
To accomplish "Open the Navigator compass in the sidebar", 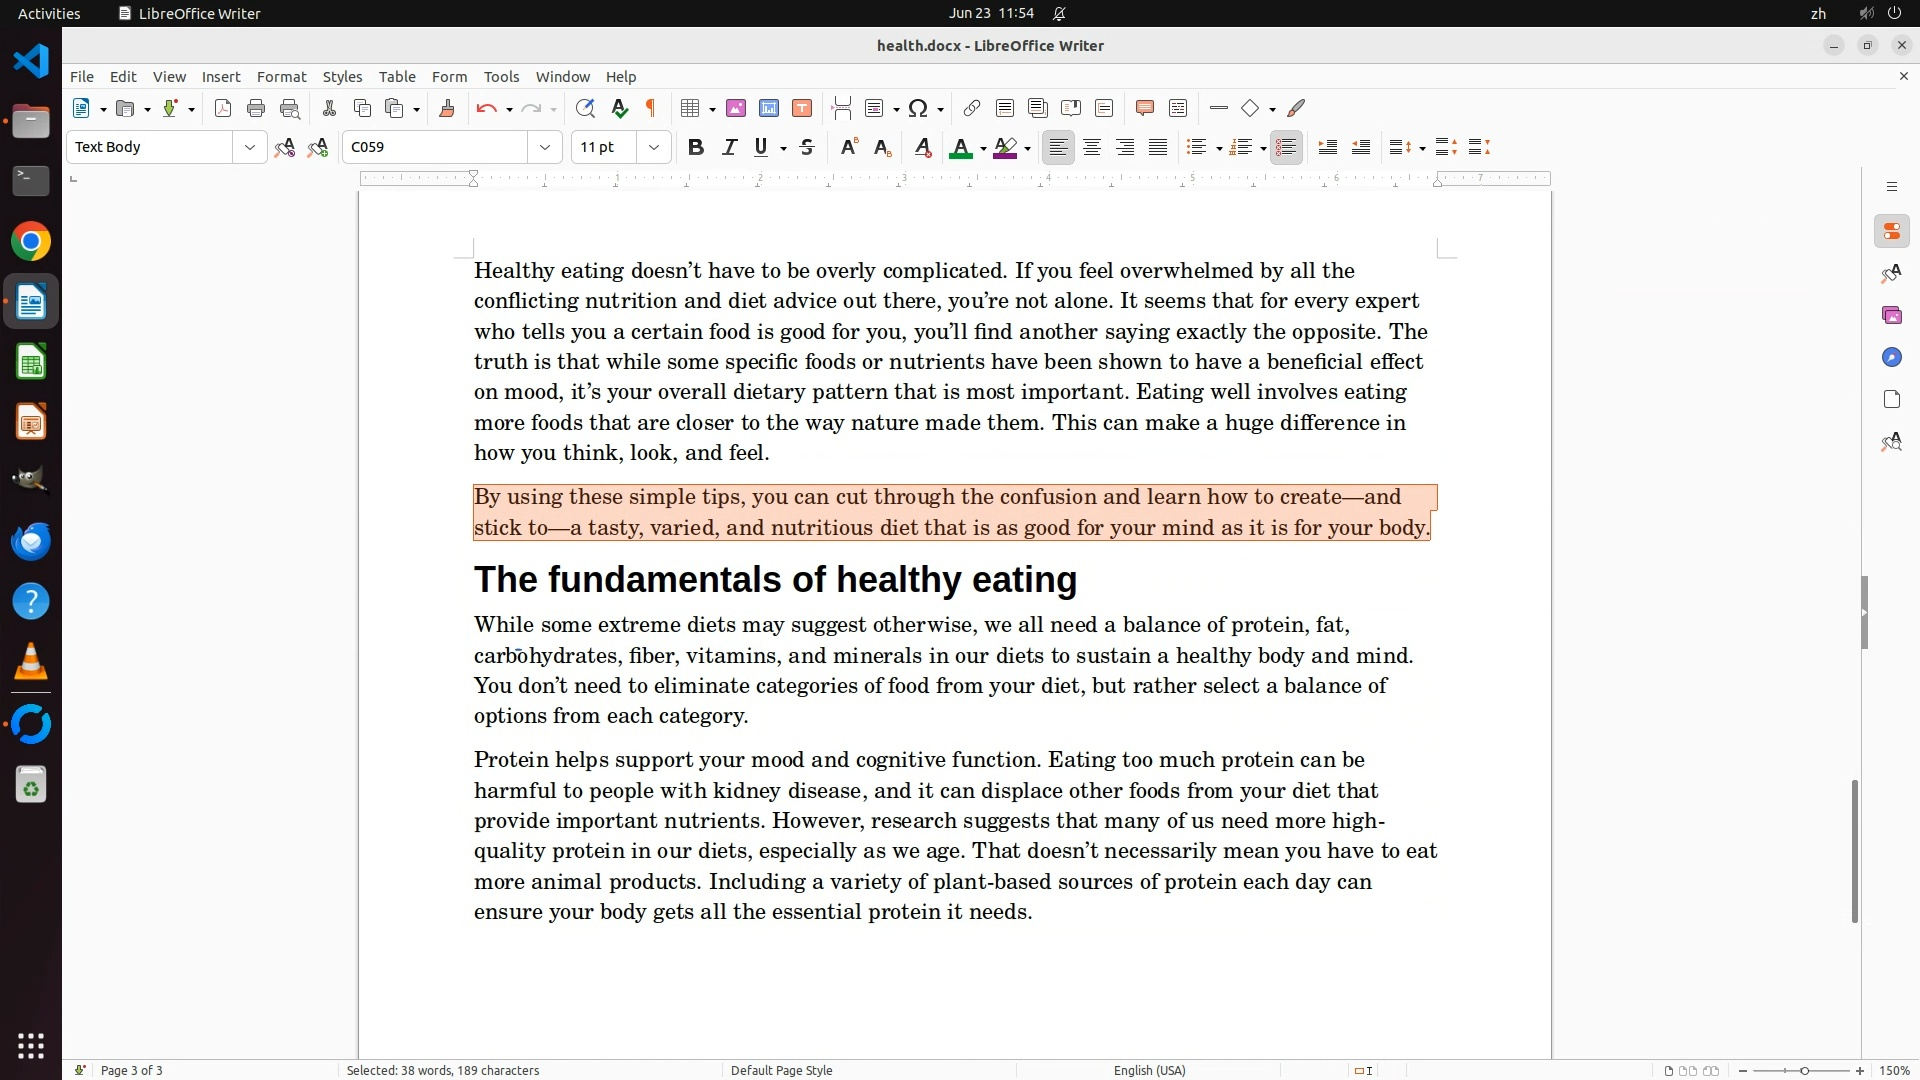I will click(1891, 357).
